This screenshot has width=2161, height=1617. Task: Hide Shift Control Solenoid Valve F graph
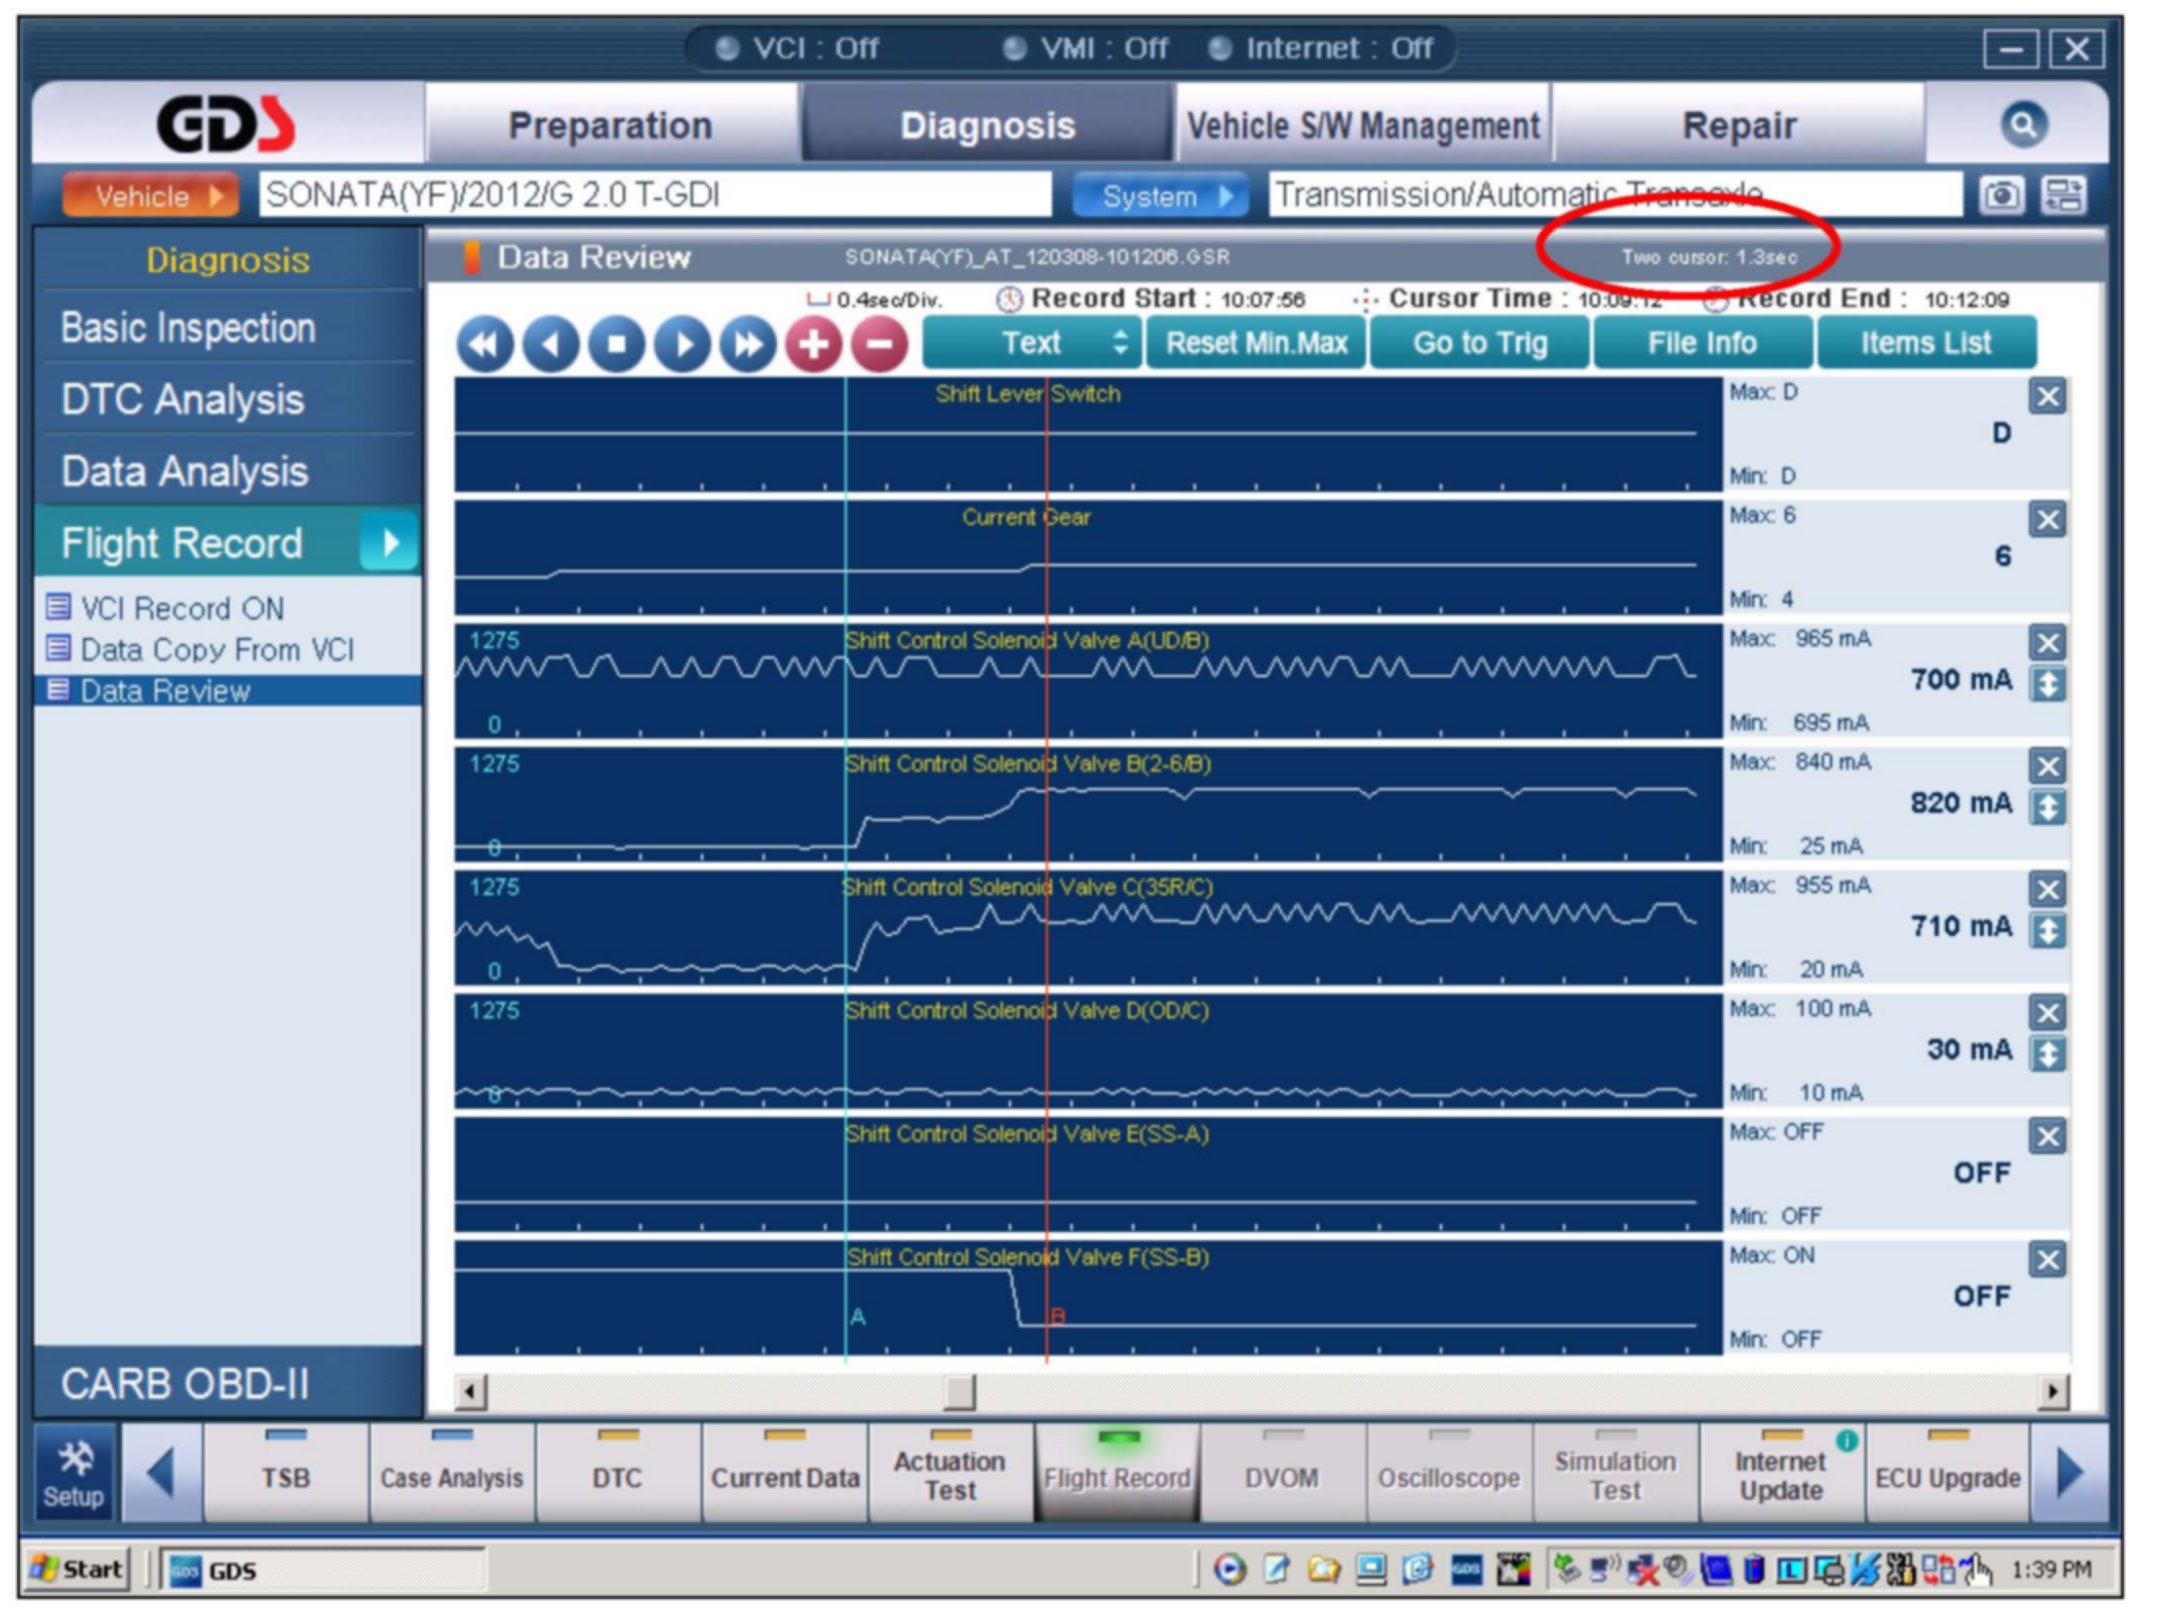pos(2047,1260)
